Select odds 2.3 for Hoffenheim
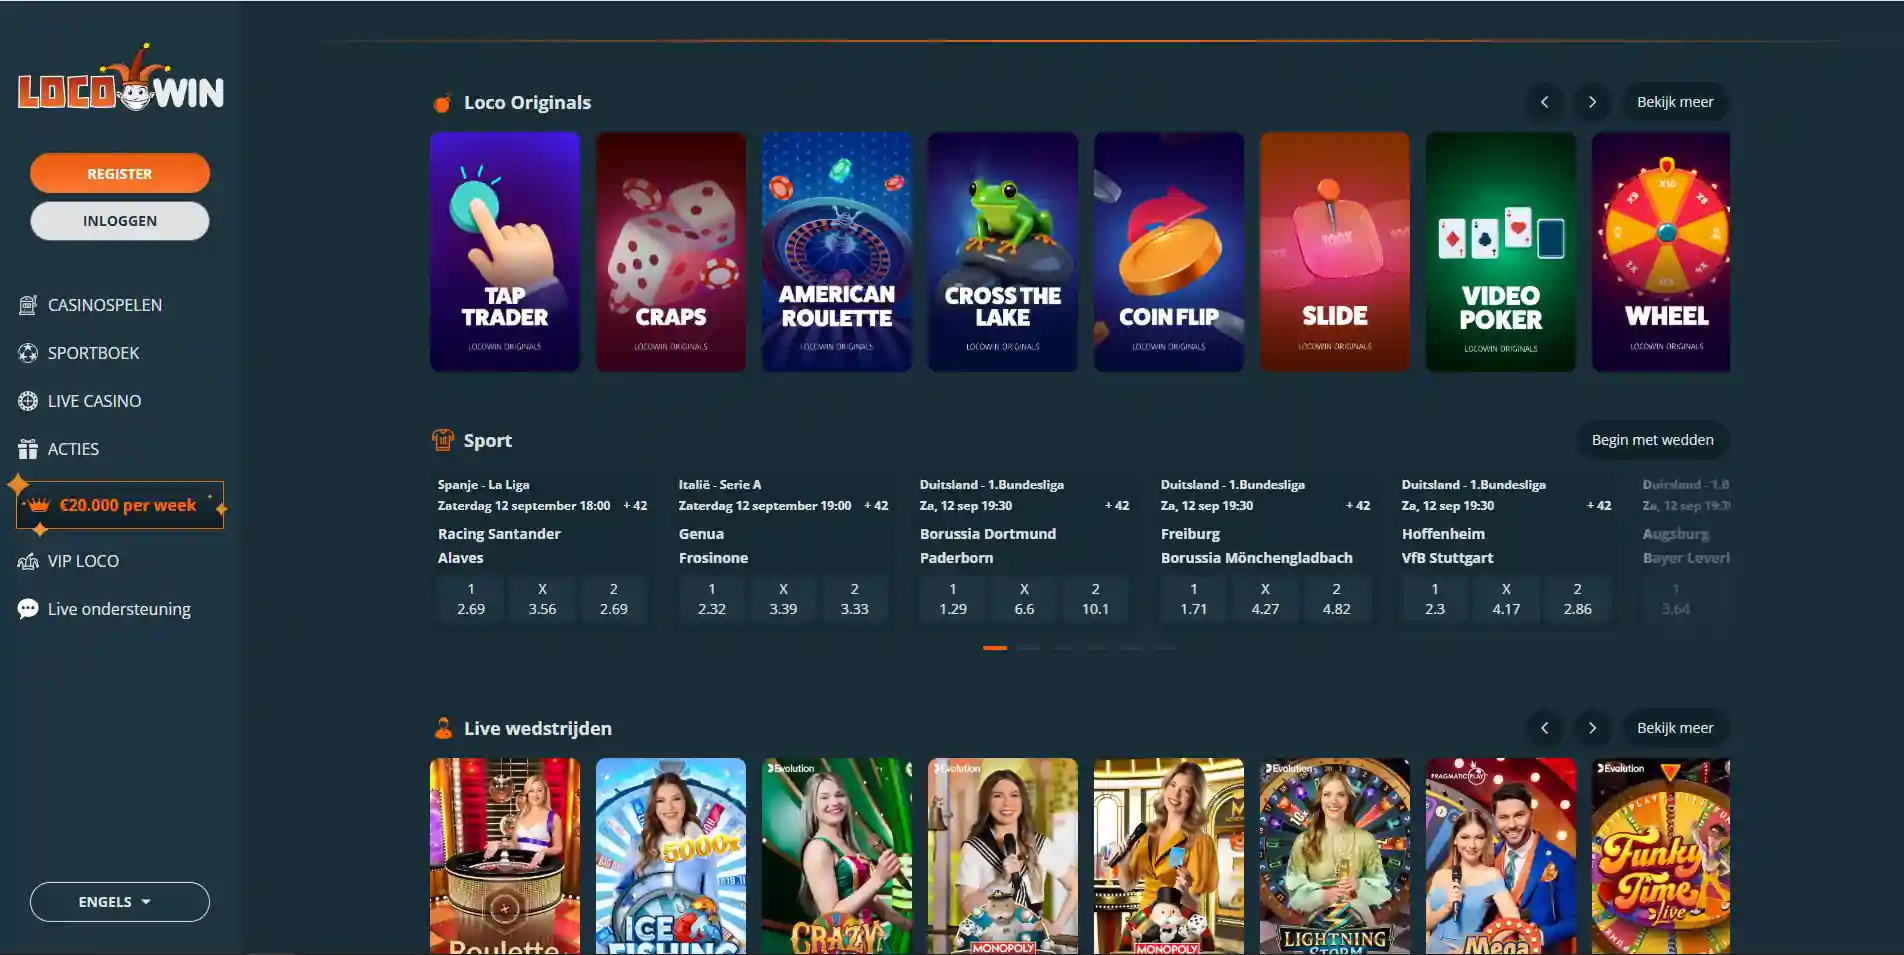Image resolution: width=1904 pixels, height=955 pixels. 1435,599
